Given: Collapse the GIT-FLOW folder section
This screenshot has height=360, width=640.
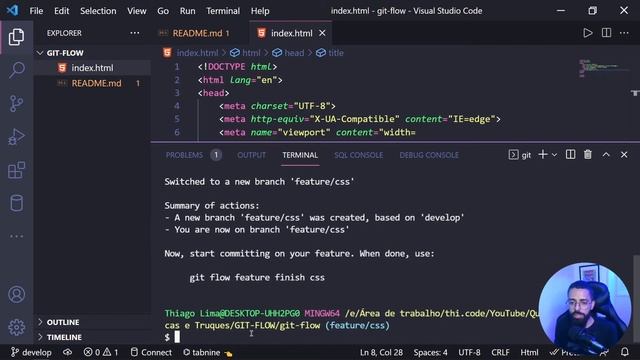Looking at the screenshot, I should [x=93, y=53].
